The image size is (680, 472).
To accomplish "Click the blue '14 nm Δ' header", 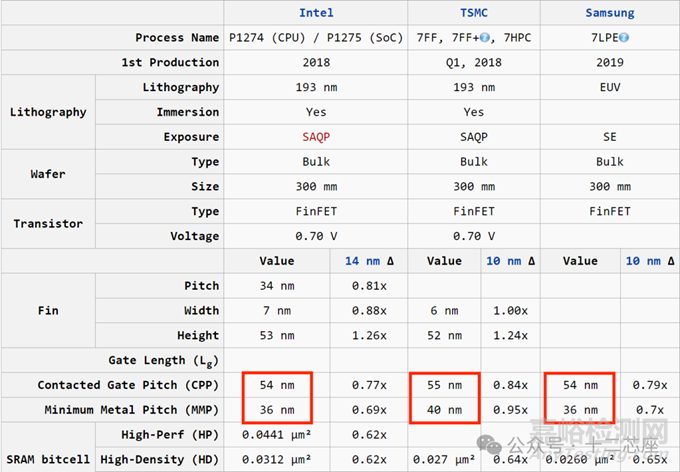I will (366, 261).
